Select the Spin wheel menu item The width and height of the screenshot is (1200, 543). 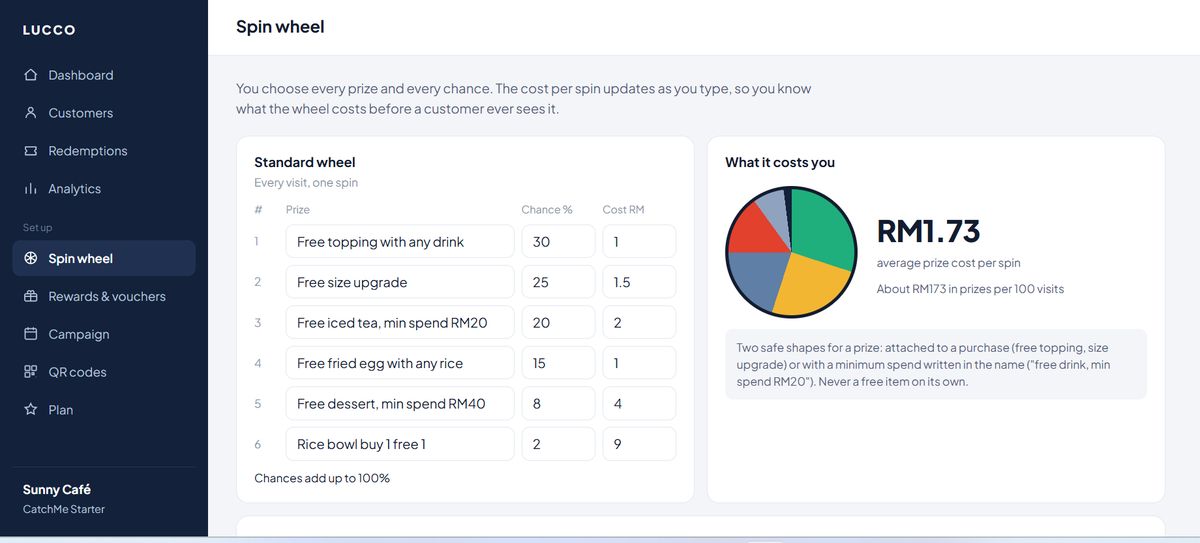[104, 258]
